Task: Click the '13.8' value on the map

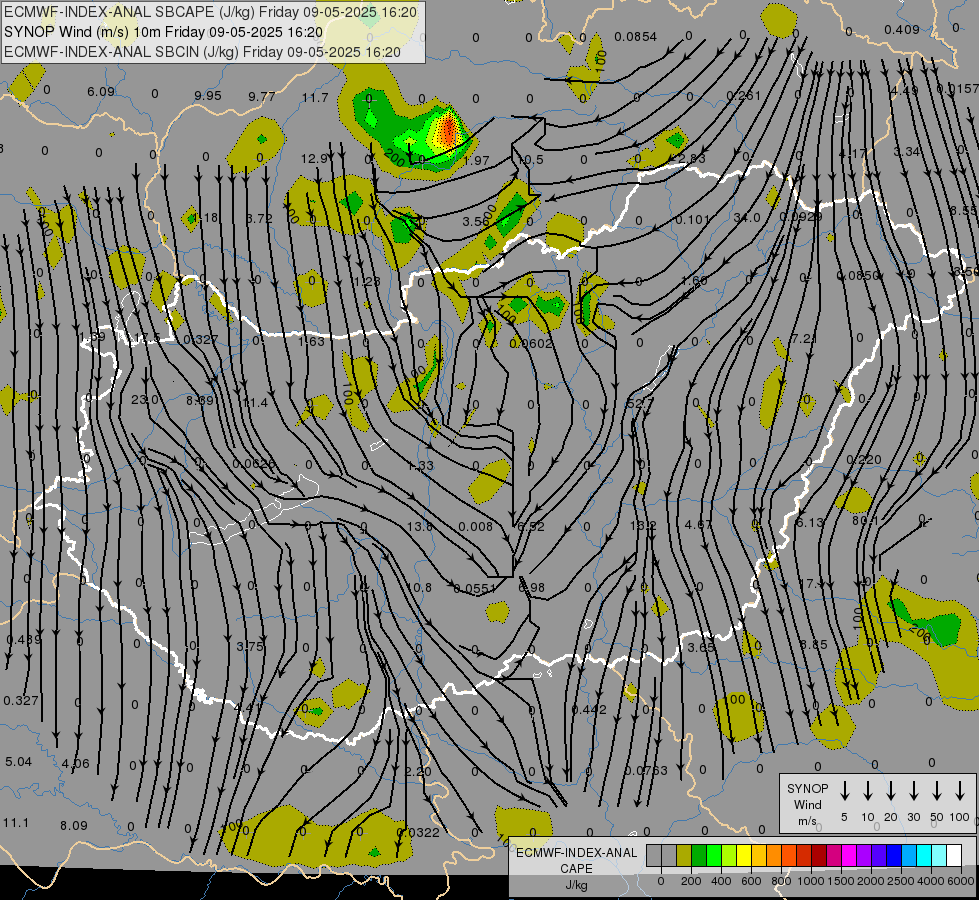Action: click(x=420, y=527)
